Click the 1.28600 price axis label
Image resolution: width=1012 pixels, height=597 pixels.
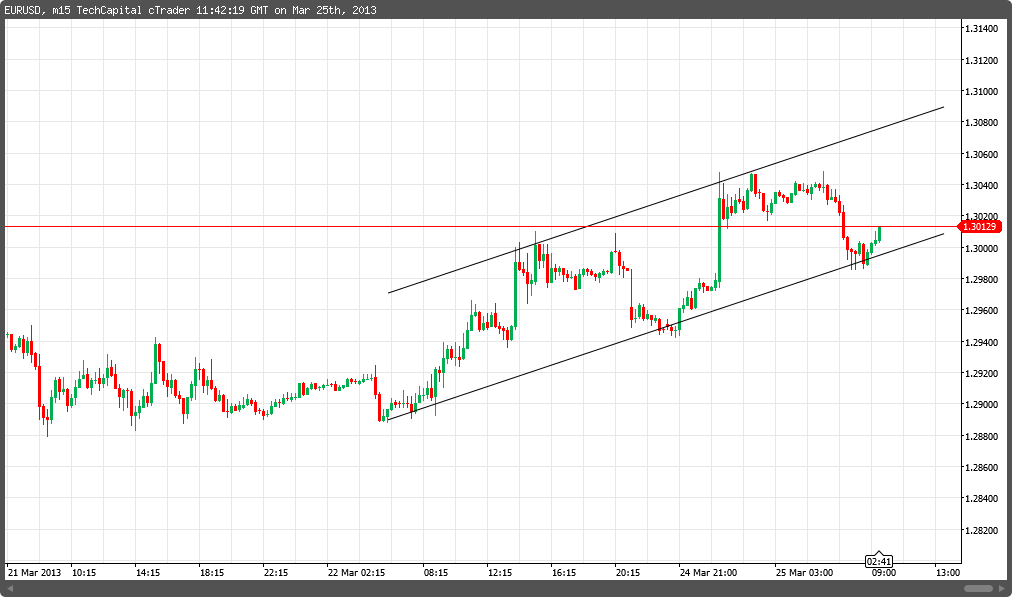(x=981, y=467)
